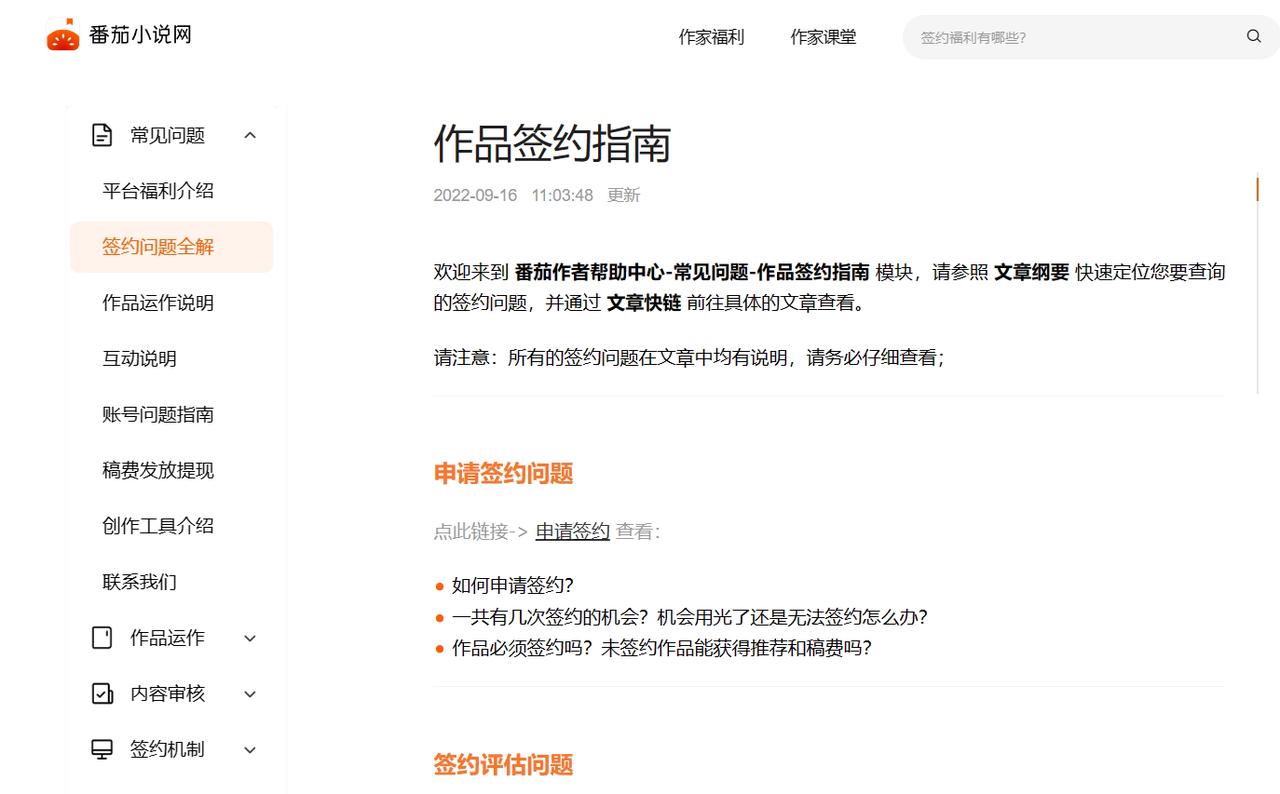Click the 作品签约指南 page title
This screenshot has width=1280, height=794.
(552, 144)
